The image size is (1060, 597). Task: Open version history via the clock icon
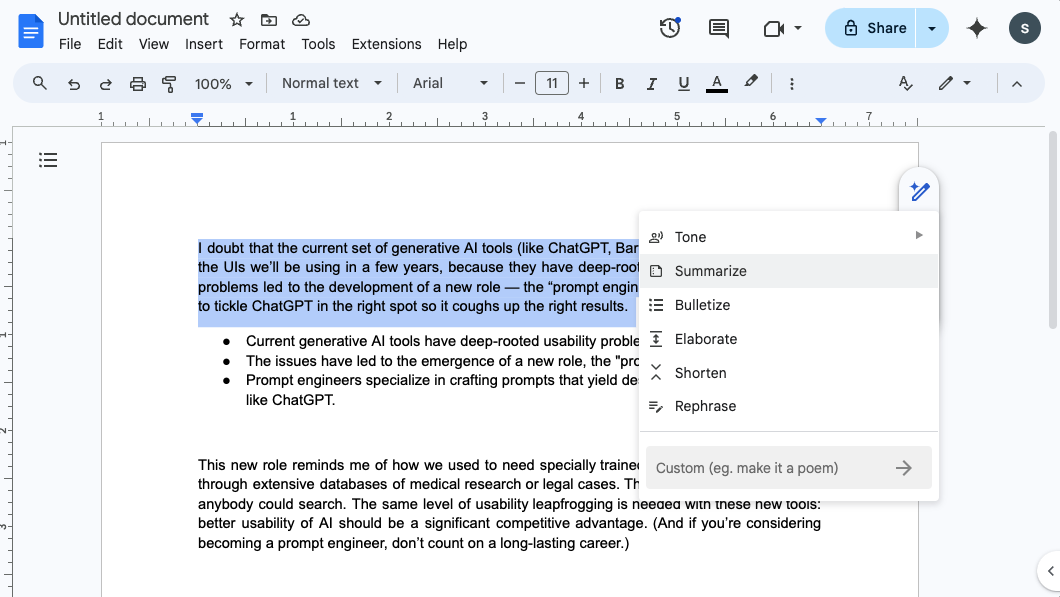[x=669, y=28]
